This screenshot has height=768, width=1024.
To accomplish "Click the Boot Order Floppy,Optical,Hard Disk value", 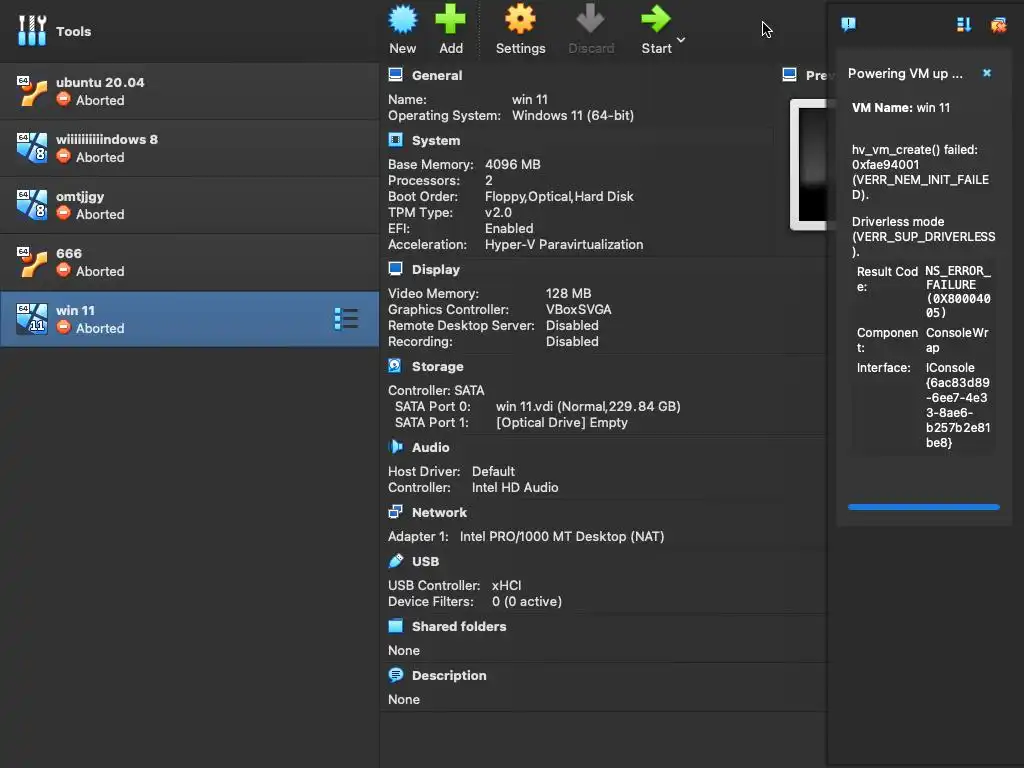I will 559,197.
